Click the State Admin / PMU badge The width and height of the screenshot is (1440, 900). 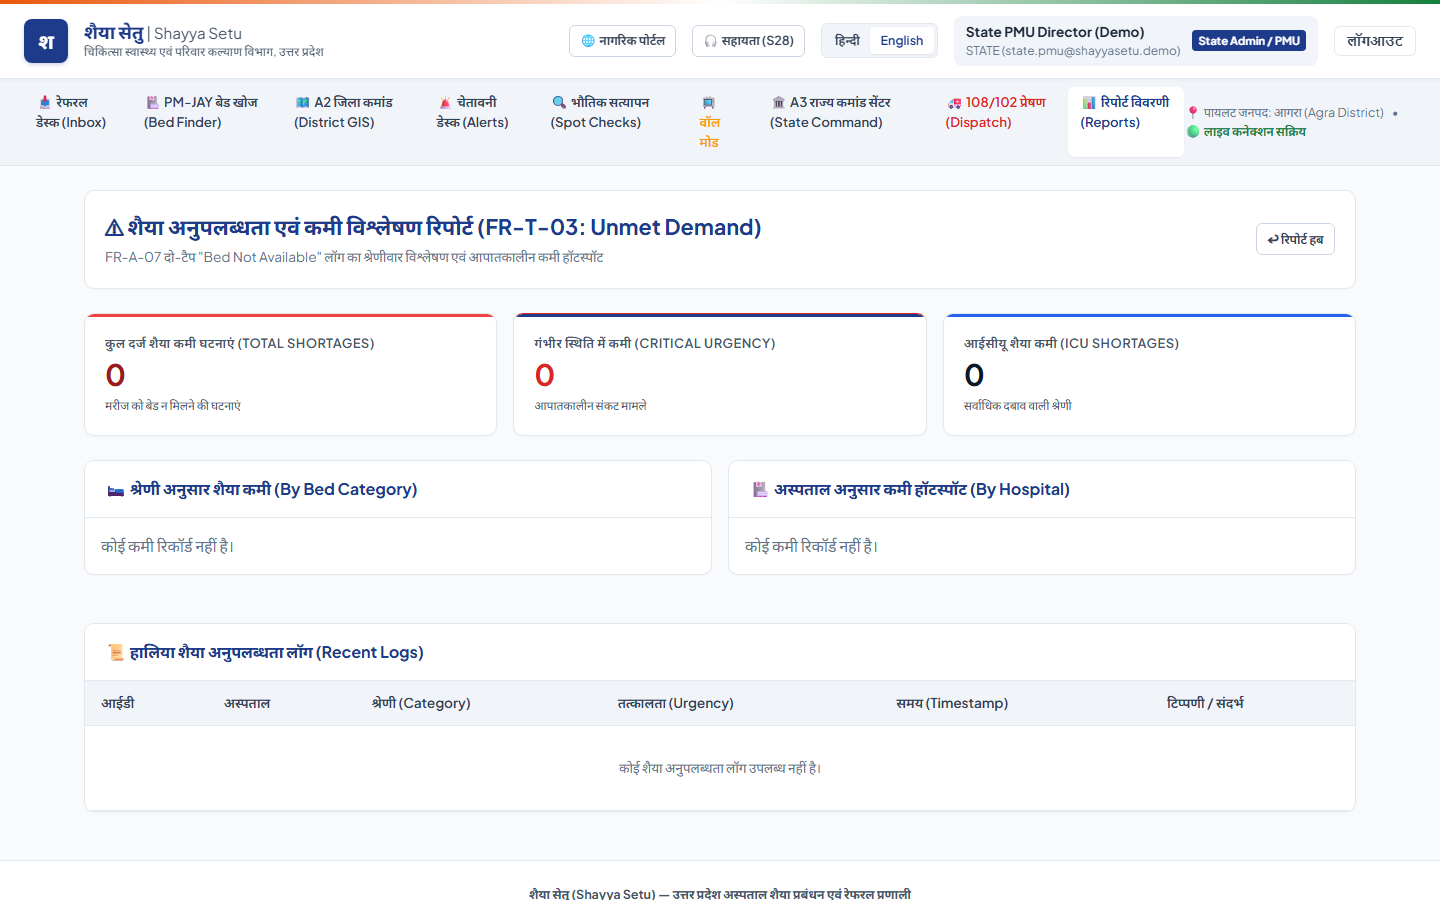tap(1249, 41)
